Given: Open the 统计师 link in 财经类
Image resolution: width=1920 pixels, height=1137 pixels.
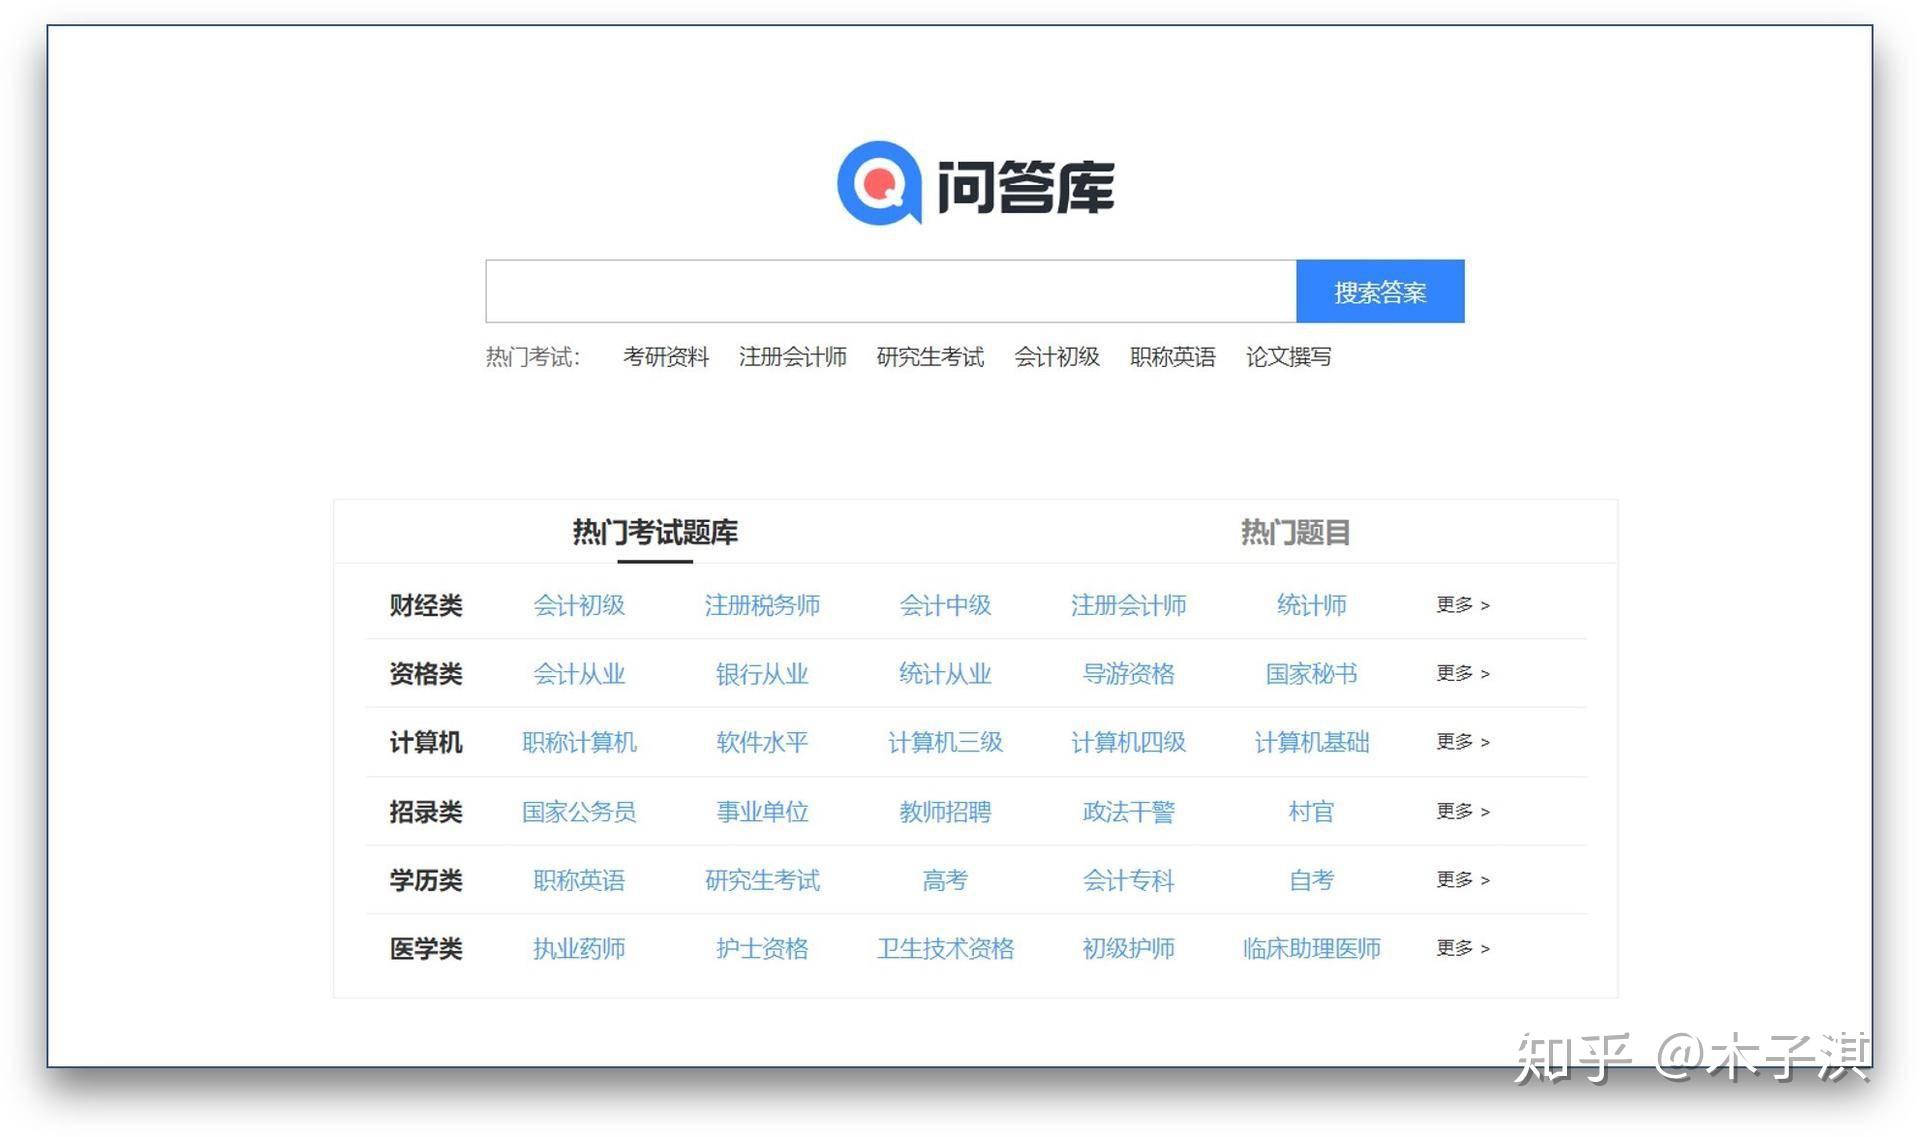Looking at the screenshot, I should pos(1311,605).
